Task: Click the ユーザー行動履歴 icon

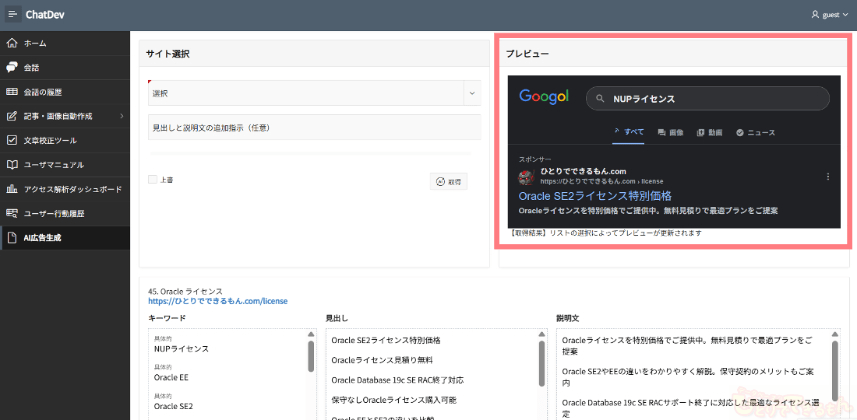Action: tap(12, 213)
